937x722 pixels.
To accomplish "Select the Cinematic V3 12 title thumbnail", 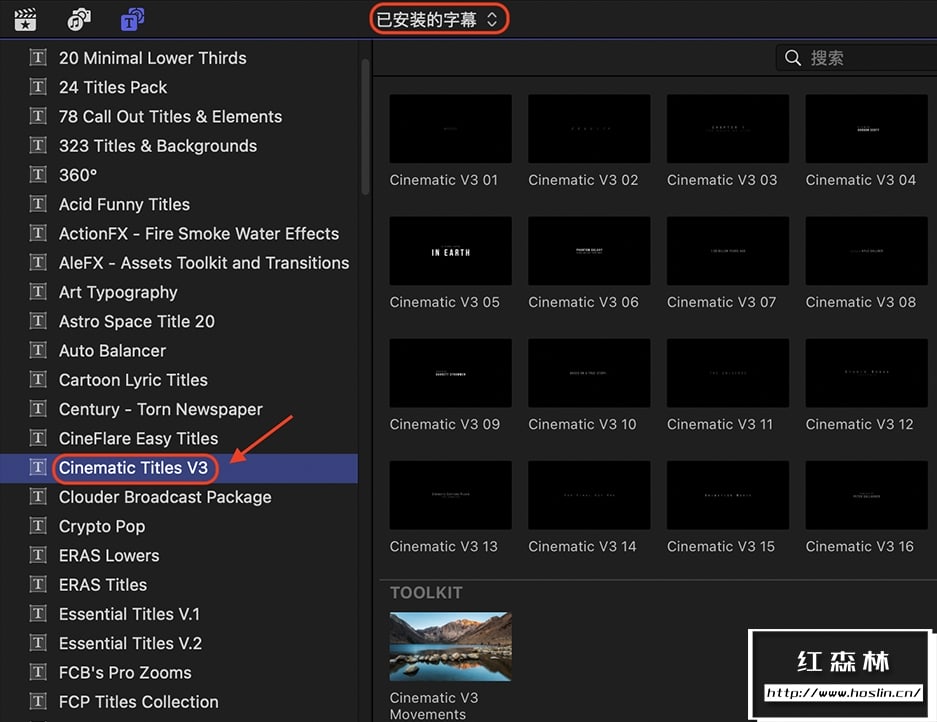I will point(866,373).
